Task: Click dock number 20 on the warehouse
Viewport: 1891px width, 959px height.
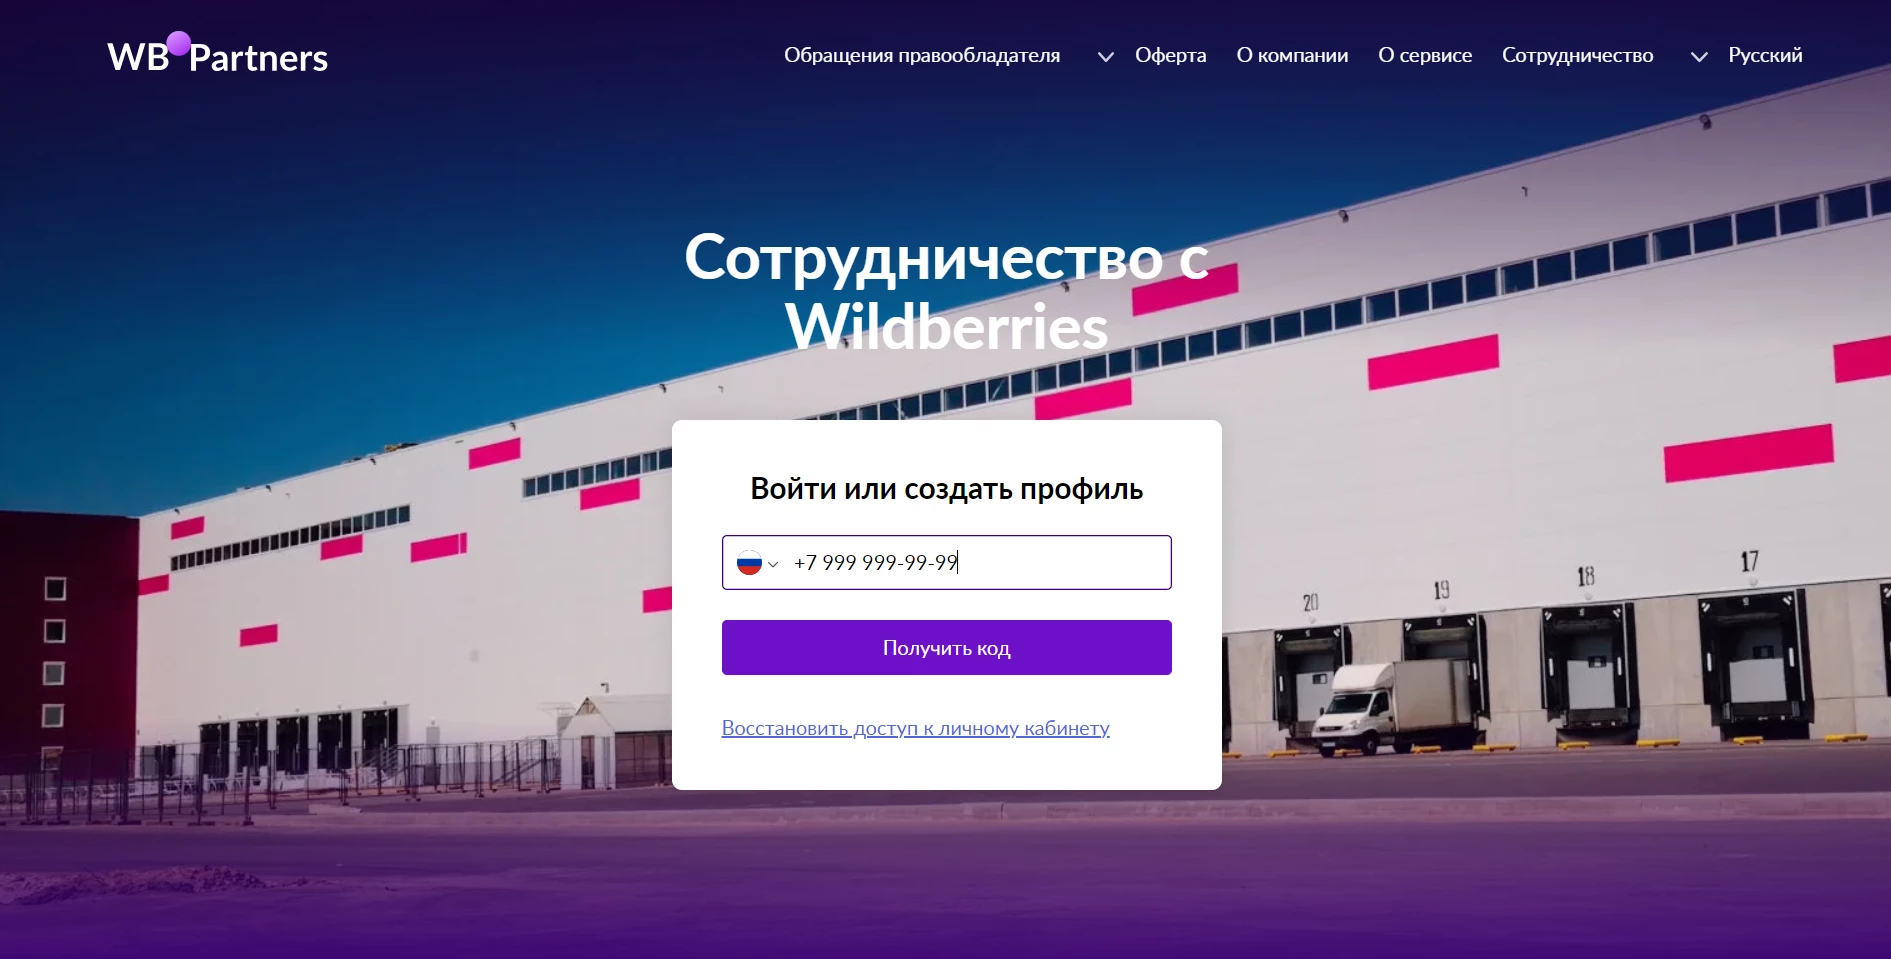Action: click(1310, 602)
